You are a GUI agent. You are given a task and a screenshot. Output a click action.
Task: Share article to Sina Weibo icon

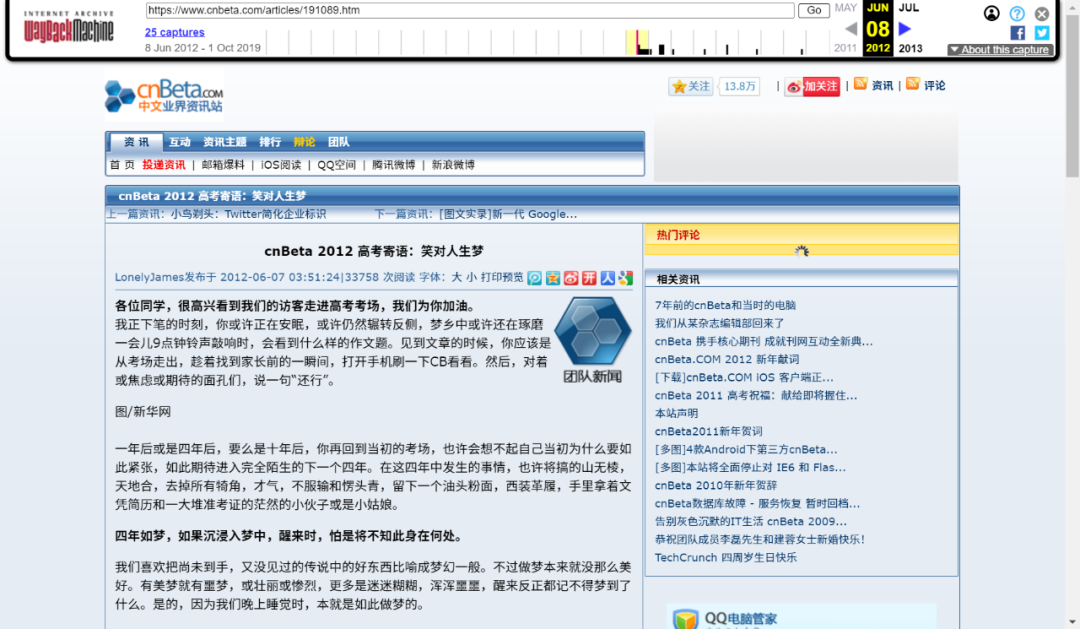click(571, 278)
